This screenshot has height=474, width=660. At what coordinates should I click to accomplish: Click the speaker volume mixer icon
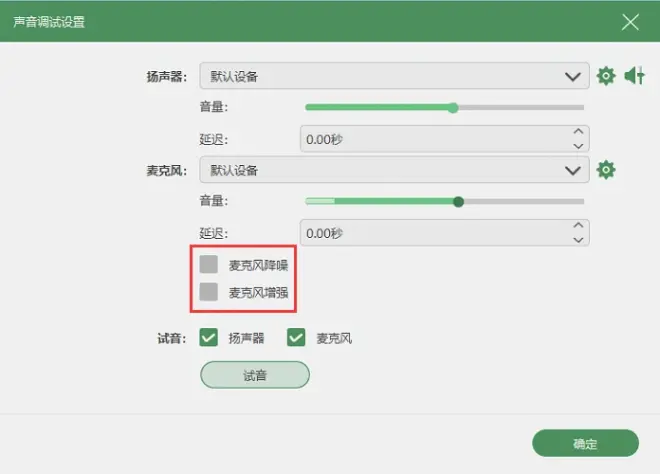pyautogui.click(x=634, y=76)
